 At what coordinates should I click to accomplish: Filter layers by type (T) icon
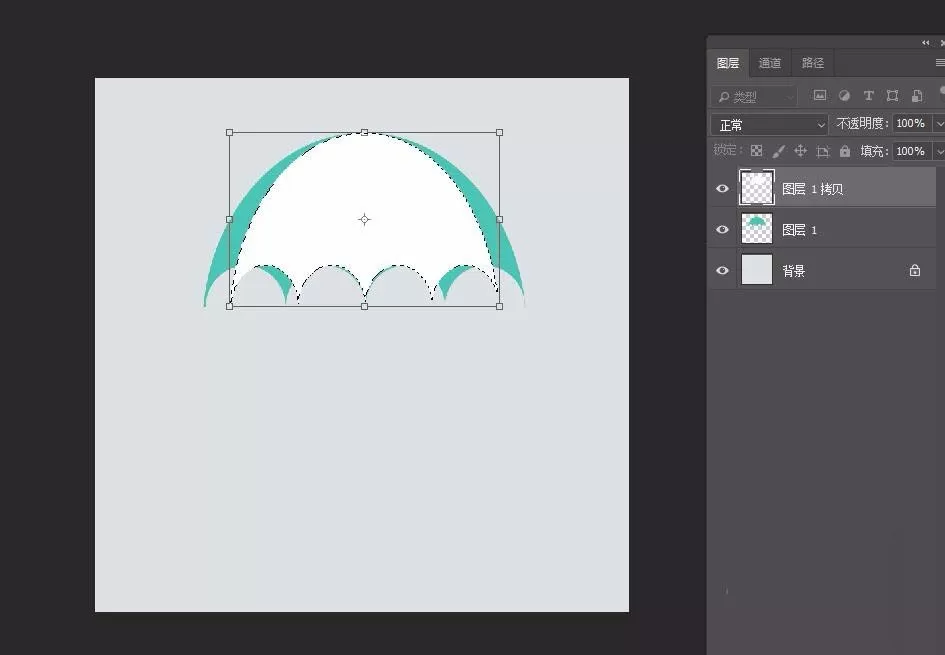tap(868, 95)
